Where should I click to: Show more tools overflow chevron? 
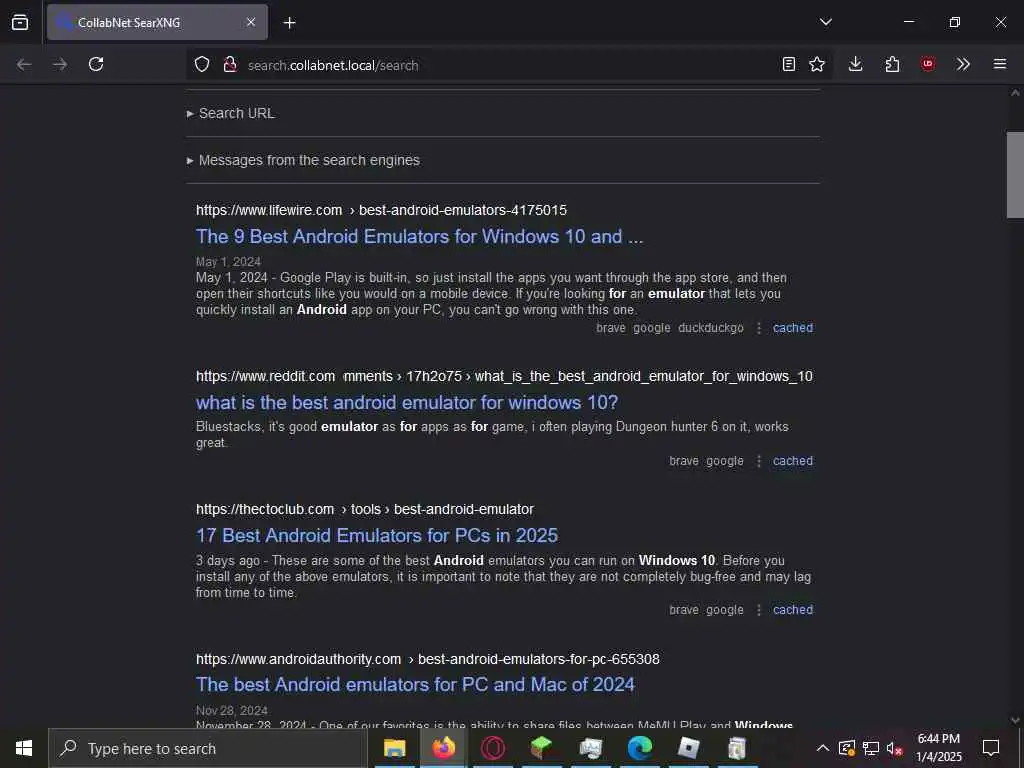[x=963, y=64]
